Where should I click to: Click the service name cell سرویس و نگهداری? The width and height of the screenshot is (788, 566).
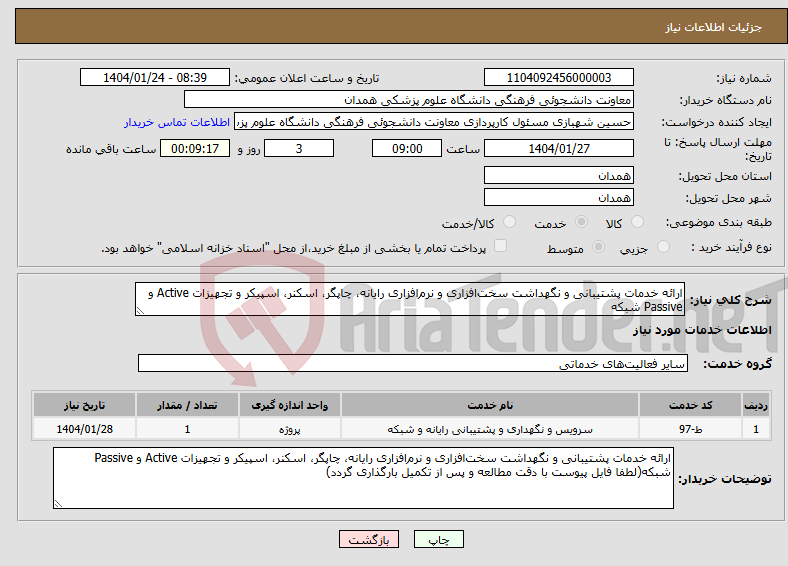(490, 429)
